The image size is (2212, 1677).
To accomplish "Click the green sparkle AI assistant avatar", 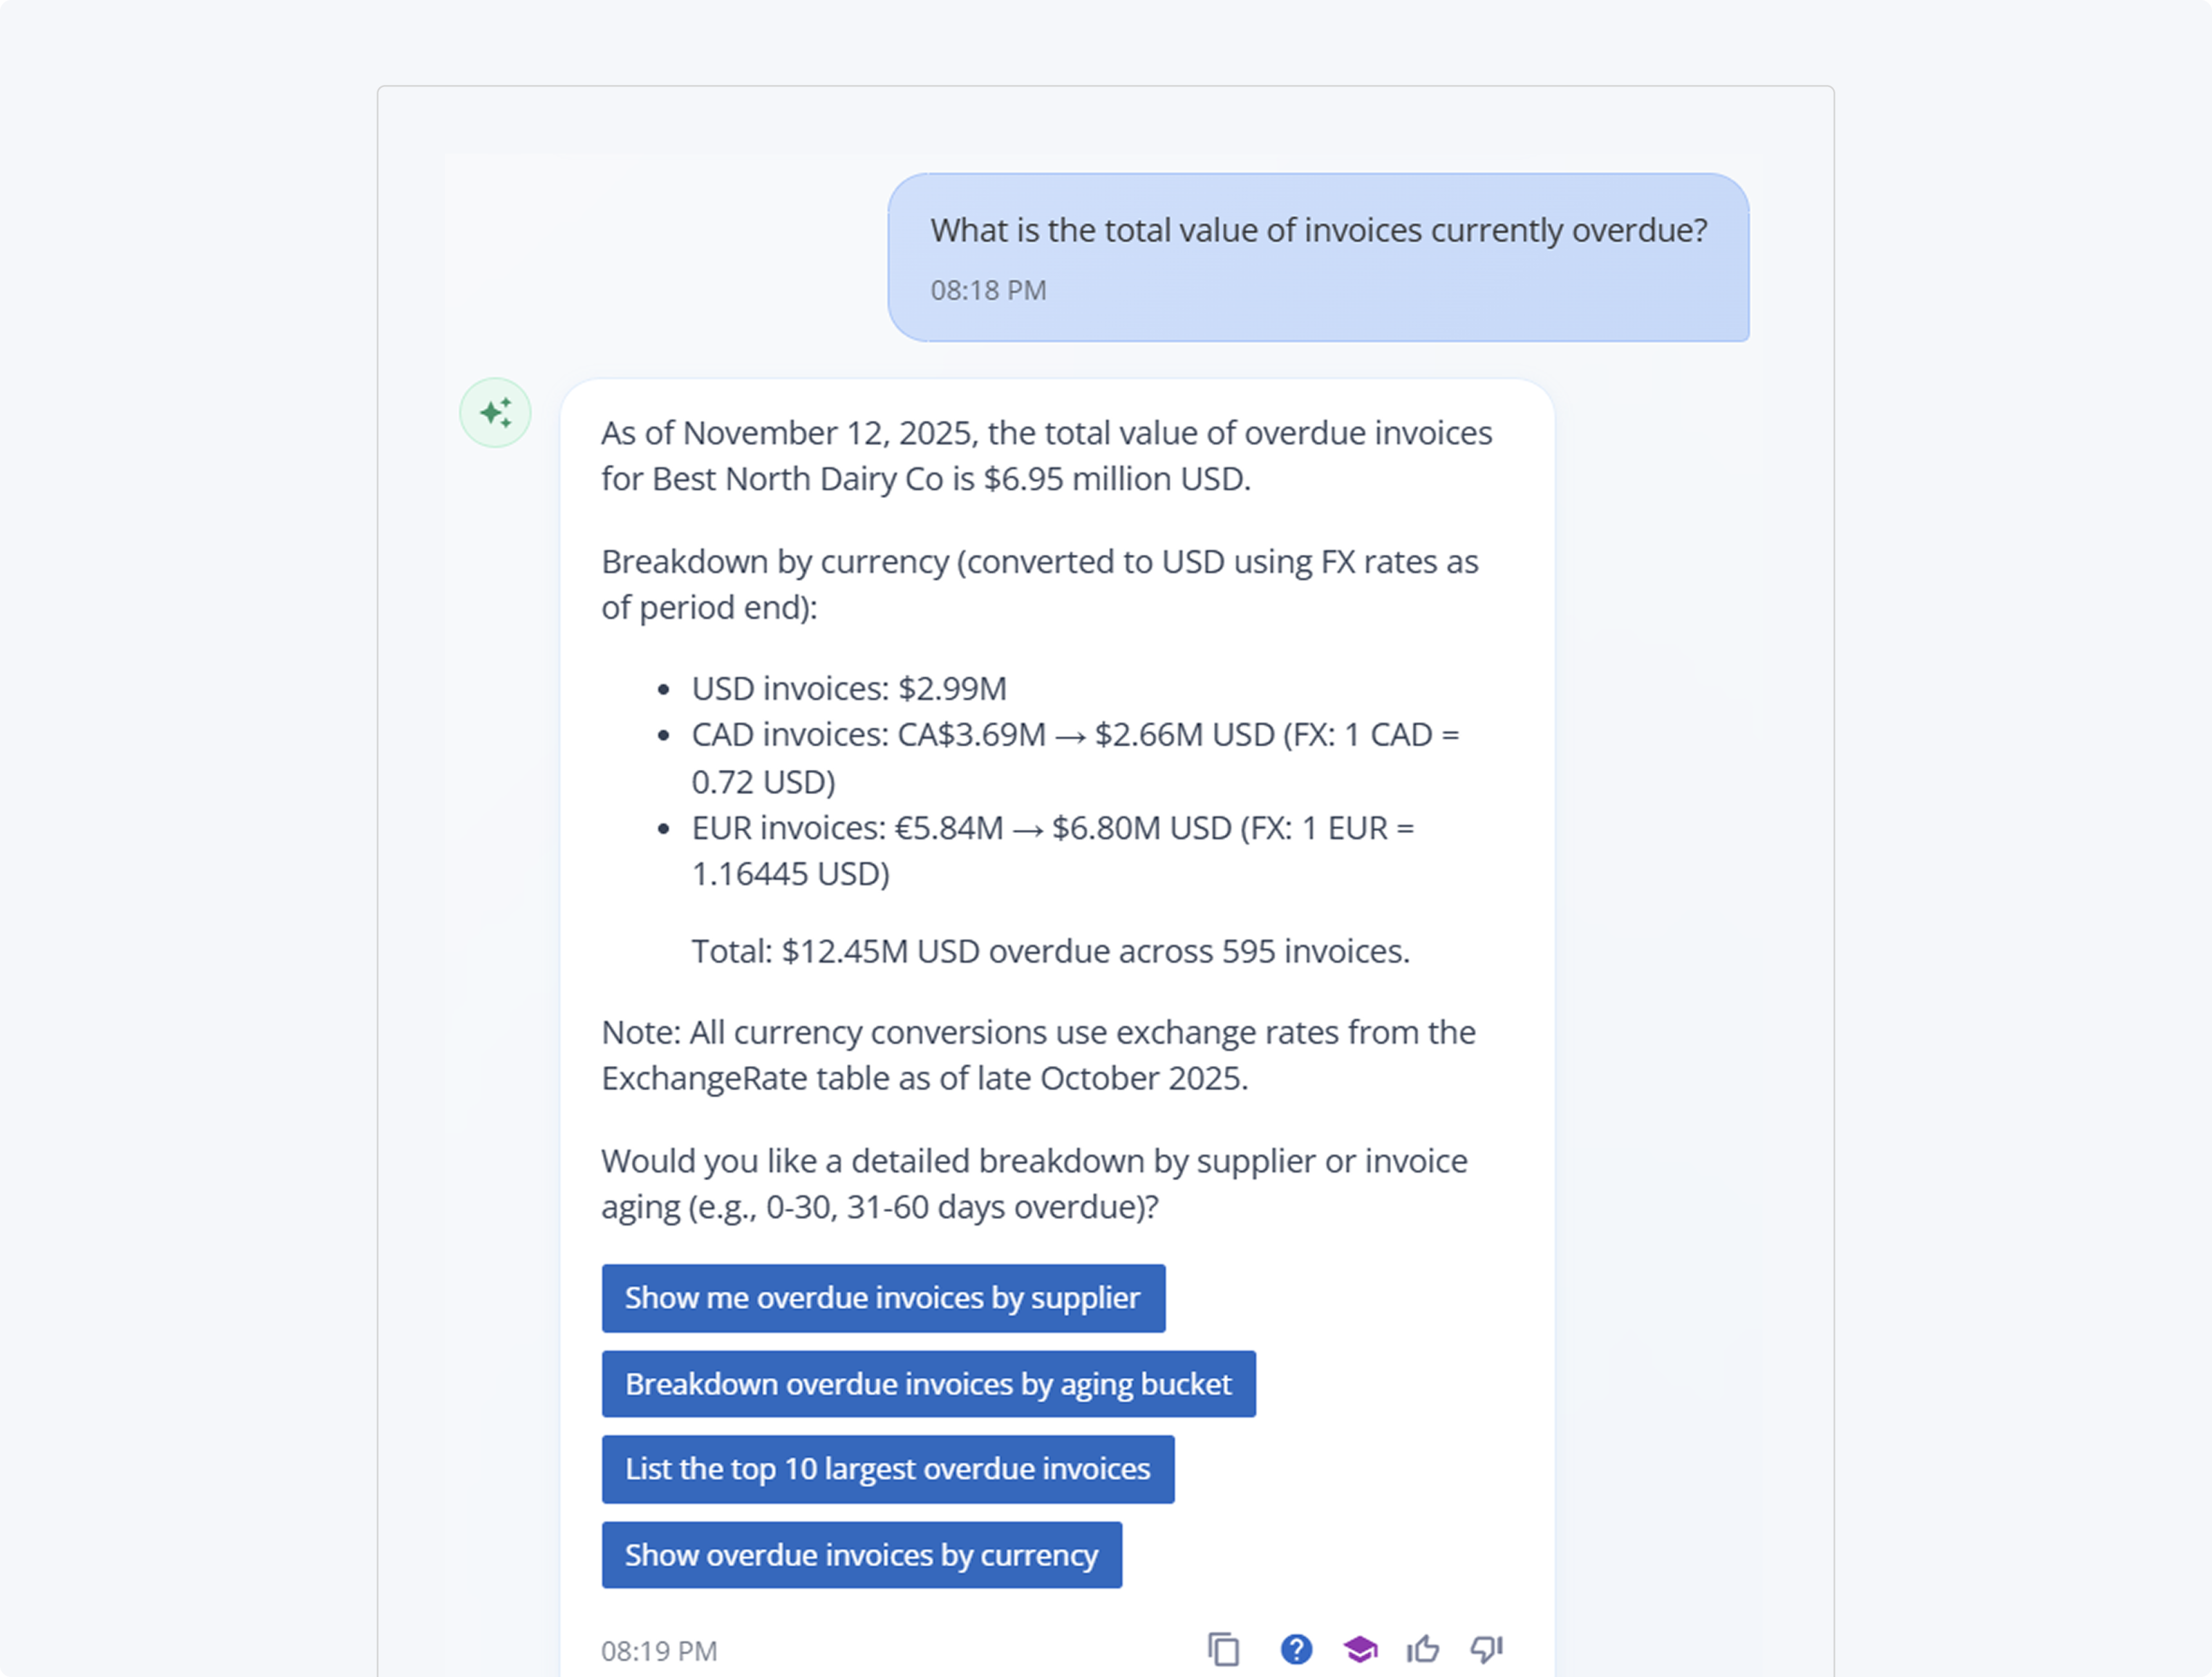I will point(495,412).
